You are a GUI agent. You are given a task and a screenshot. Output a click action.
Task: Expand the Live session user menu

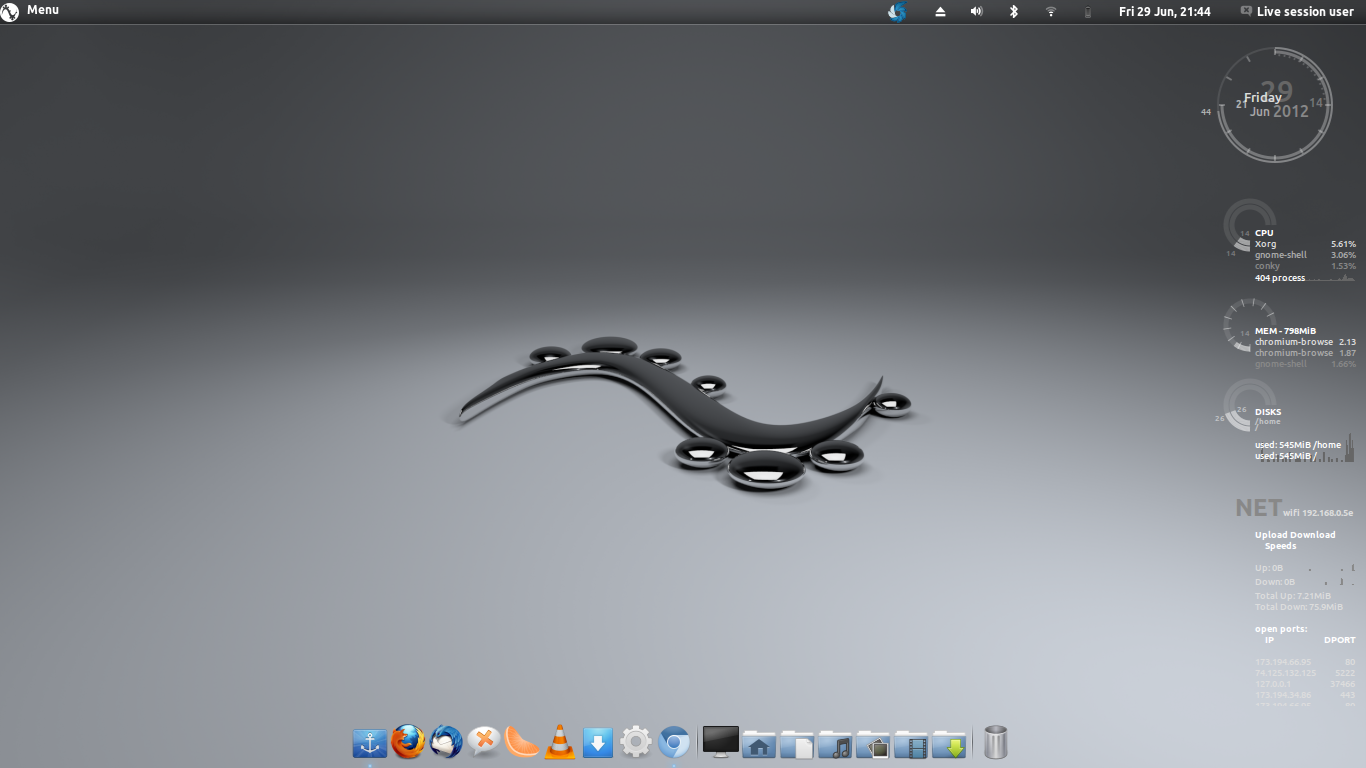coord(1297,12)
